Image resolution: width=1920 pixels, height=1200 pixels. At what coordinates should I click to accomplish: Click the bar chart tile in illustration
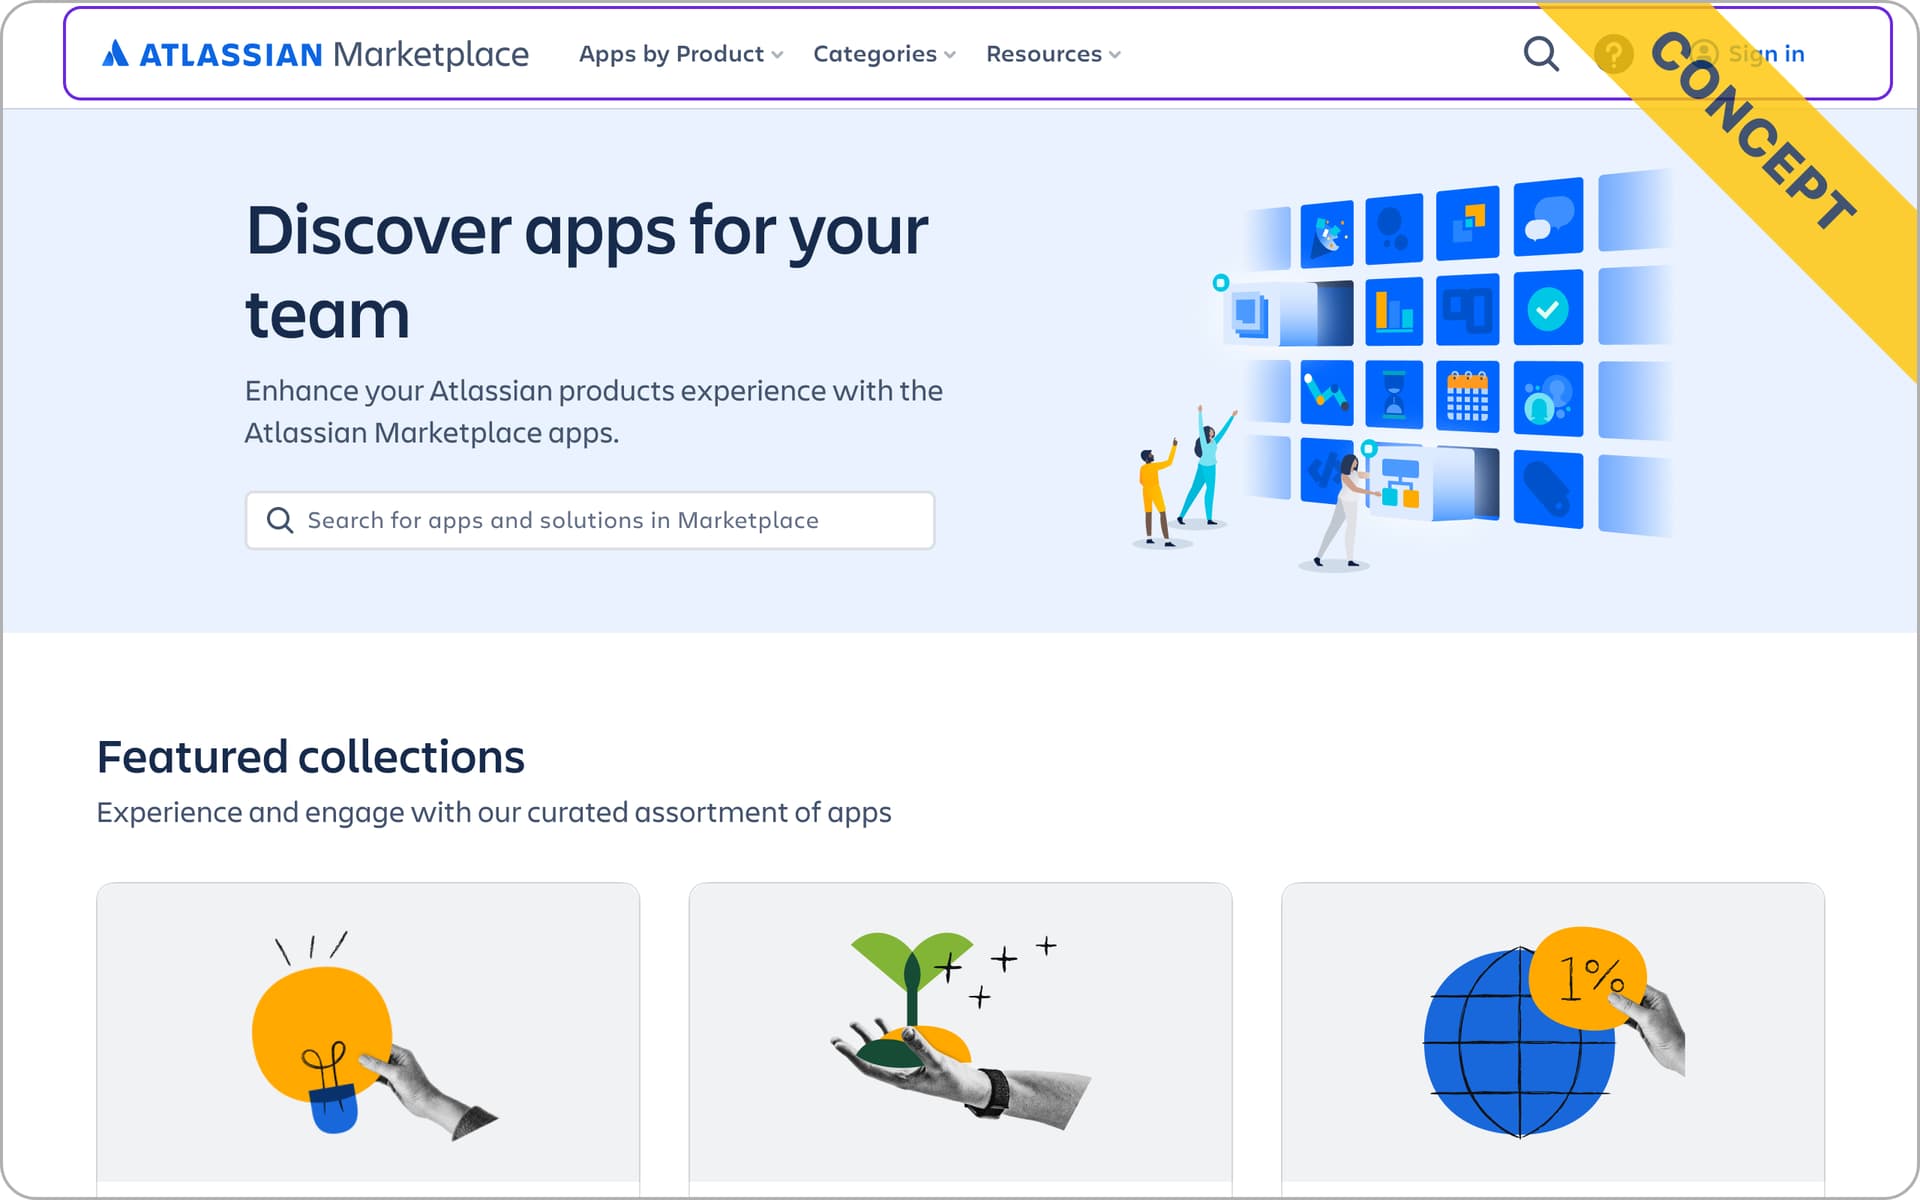point(1393,311)
